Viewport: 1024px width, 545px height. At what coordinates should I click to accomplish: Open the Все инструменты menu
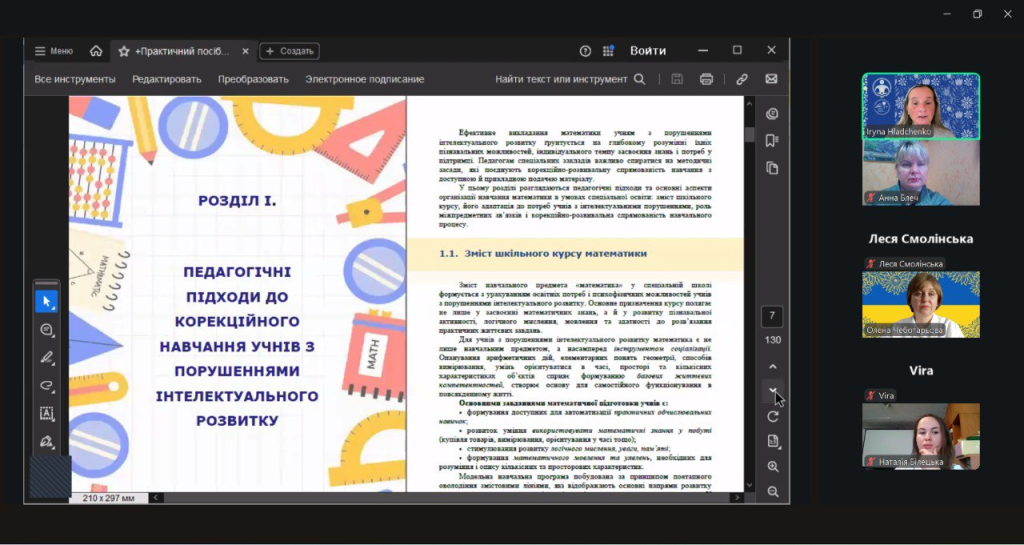click(75, 79)
